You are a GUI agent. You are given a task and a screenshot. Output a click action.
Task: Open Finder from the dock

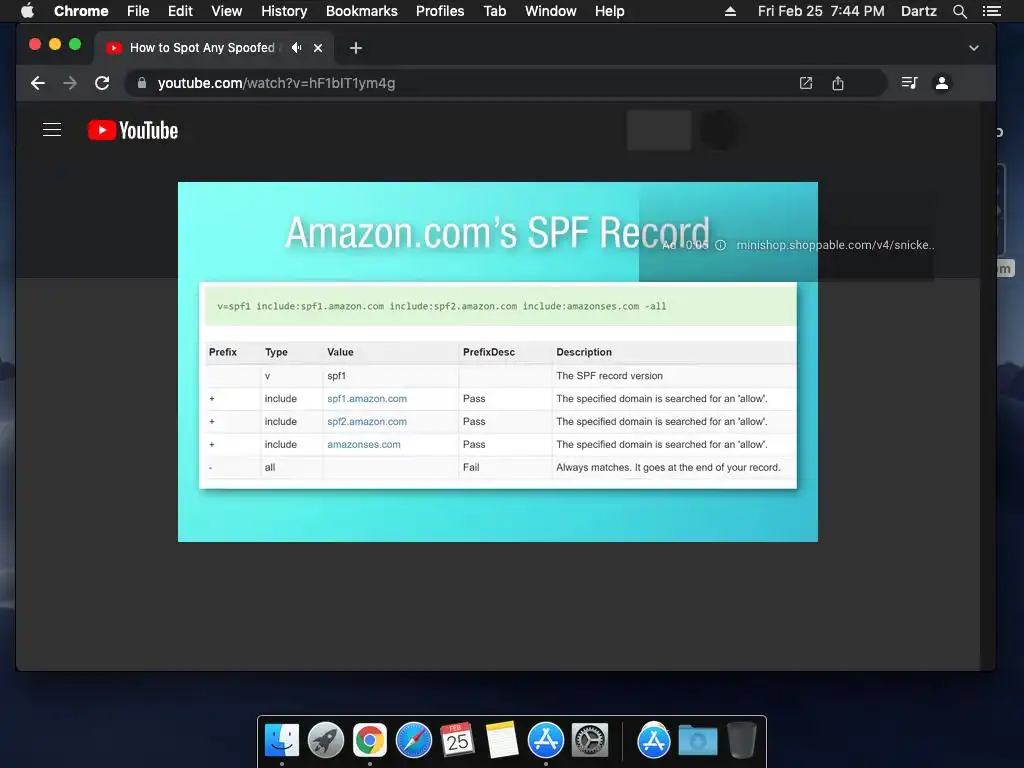tap(281, 741)
